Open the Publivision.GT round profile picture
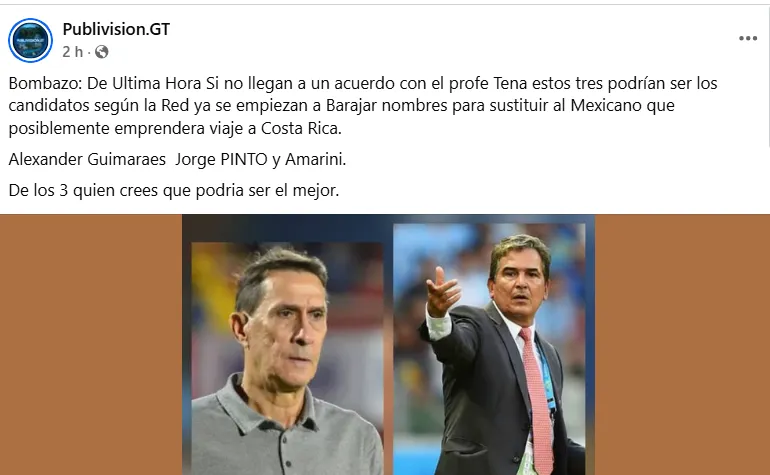The height and width of the screenshot is (475, 770). tap(30, 40)
